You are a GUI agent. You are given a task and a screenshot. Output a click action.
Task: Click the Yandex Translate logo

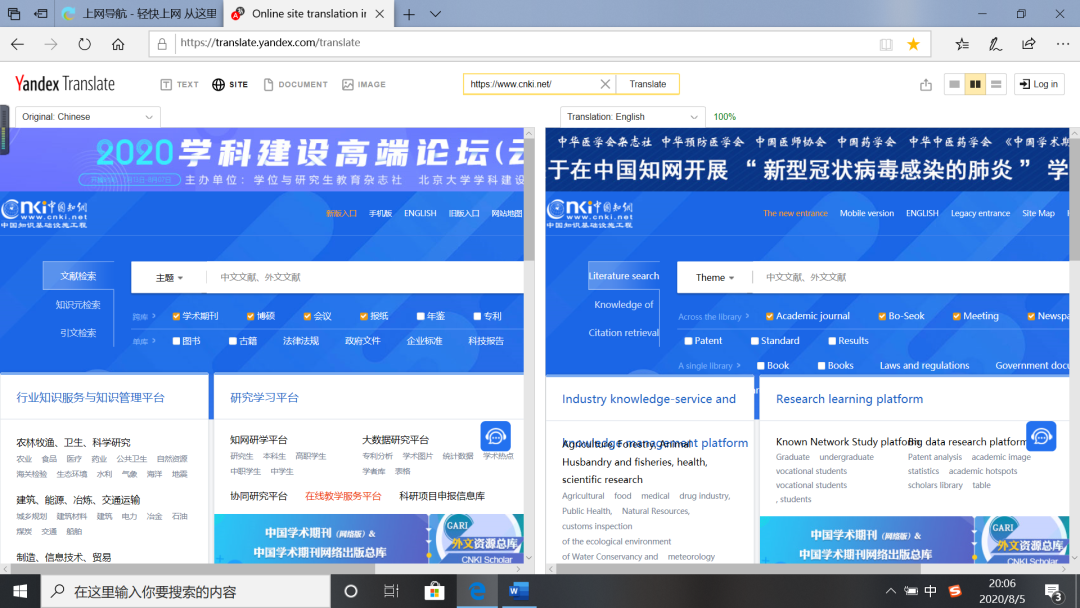65,84
